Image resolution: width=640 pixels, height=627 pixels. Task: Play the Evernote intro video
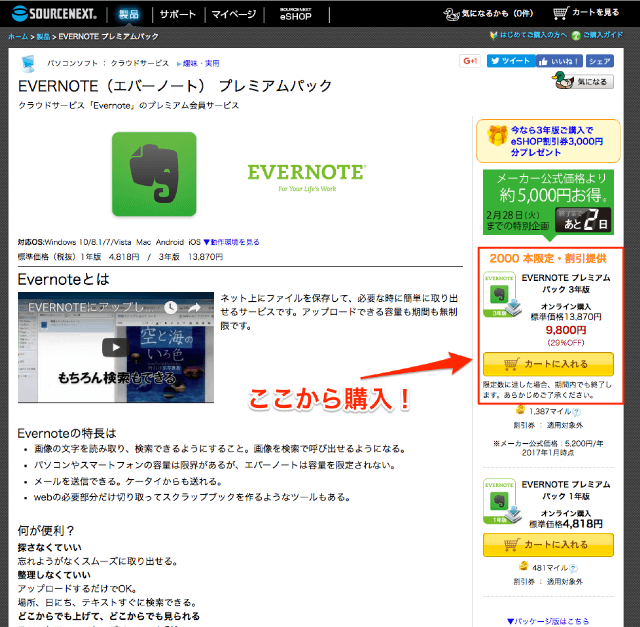coord(116,347)
